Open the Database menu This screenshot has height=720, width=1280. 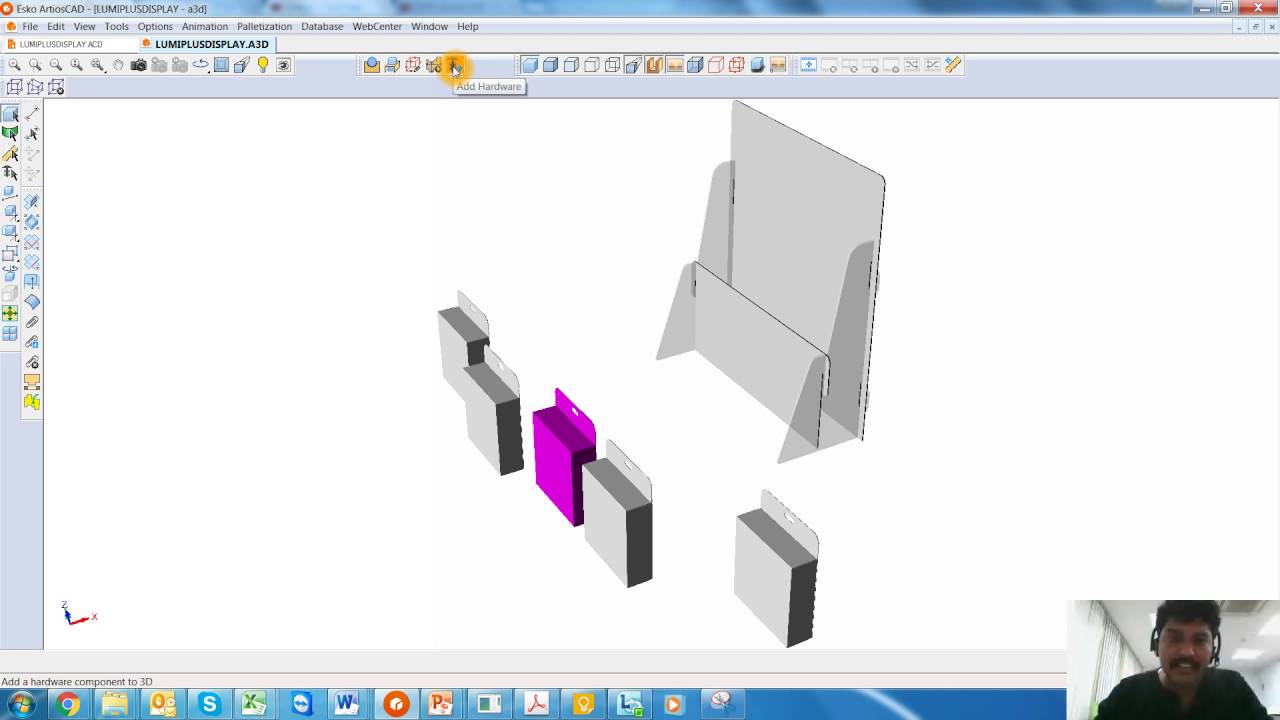pos(322,26)
